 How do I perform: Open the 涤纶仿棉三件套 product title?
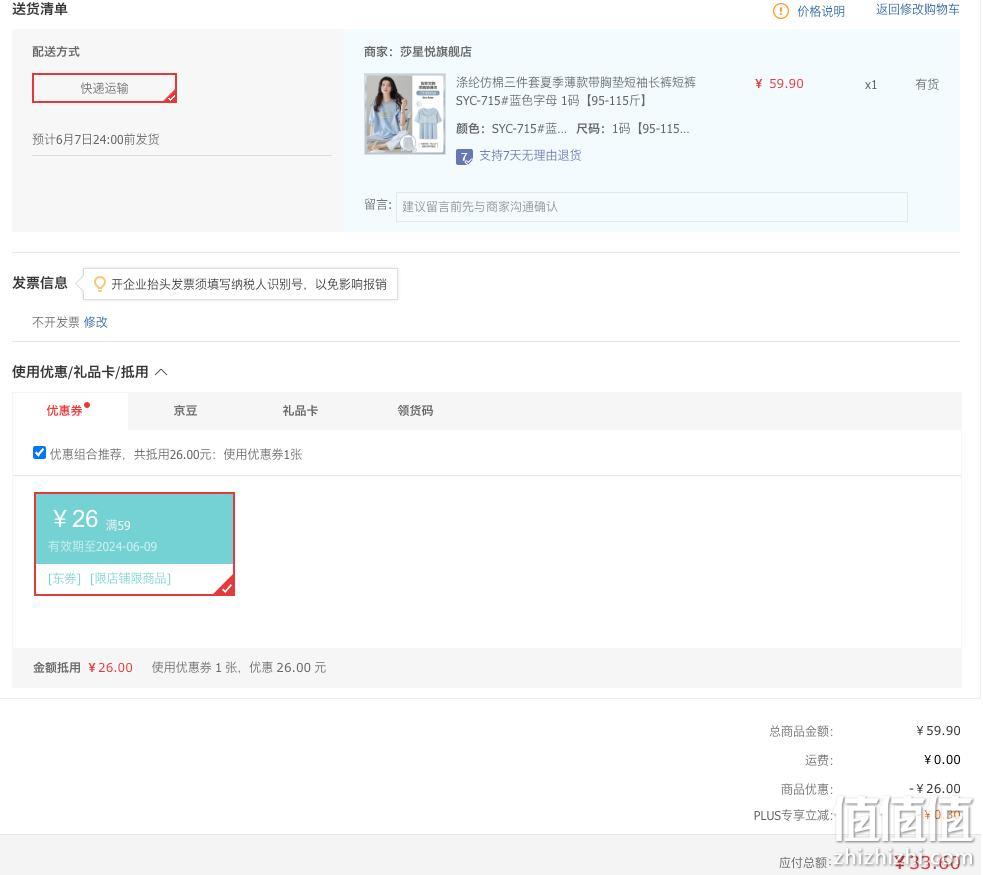click(576, 92)
